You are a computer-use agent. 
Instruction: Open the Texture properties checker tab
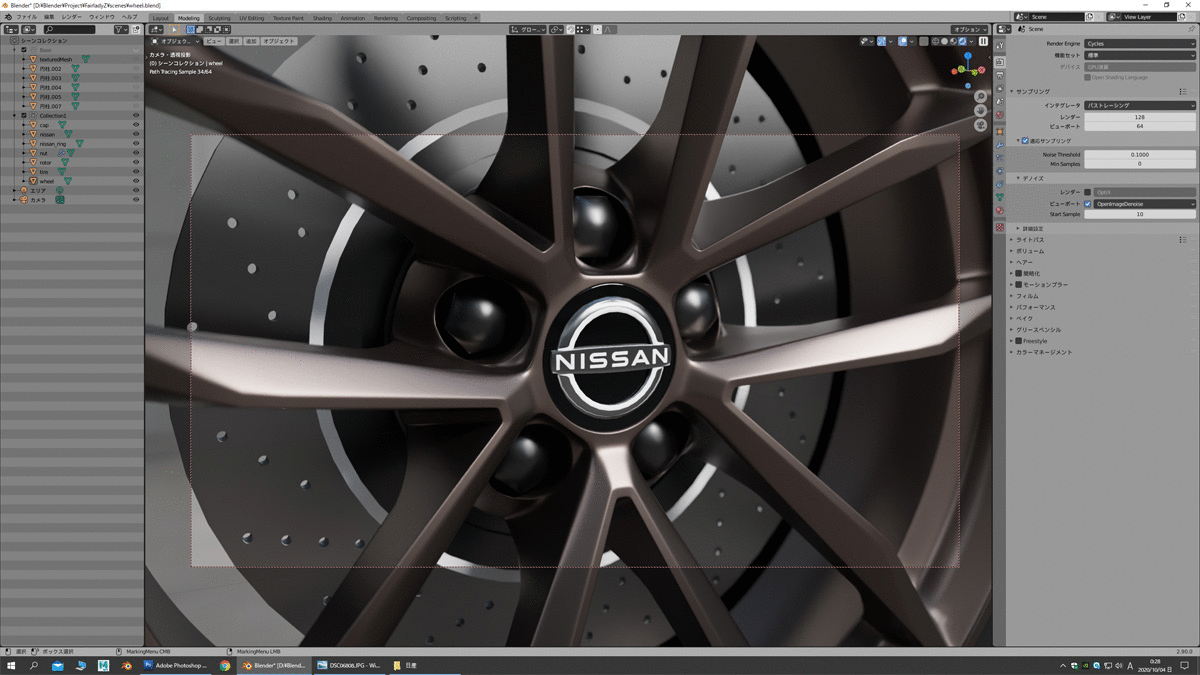tap(999, 227)
